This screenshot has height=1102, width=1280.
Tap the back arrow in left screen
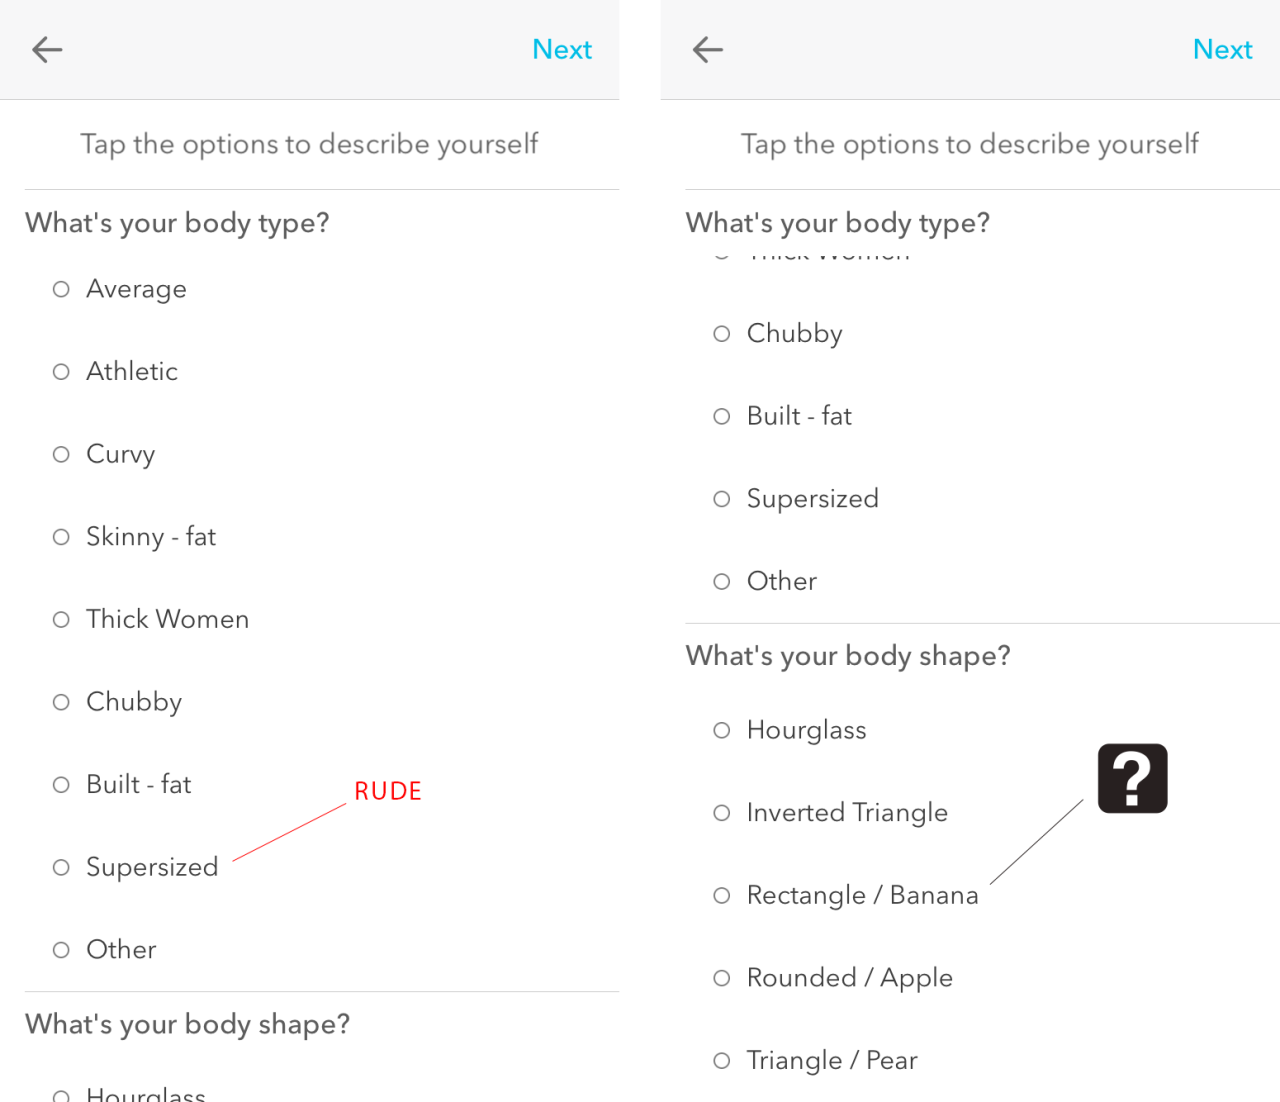(47, 49)
